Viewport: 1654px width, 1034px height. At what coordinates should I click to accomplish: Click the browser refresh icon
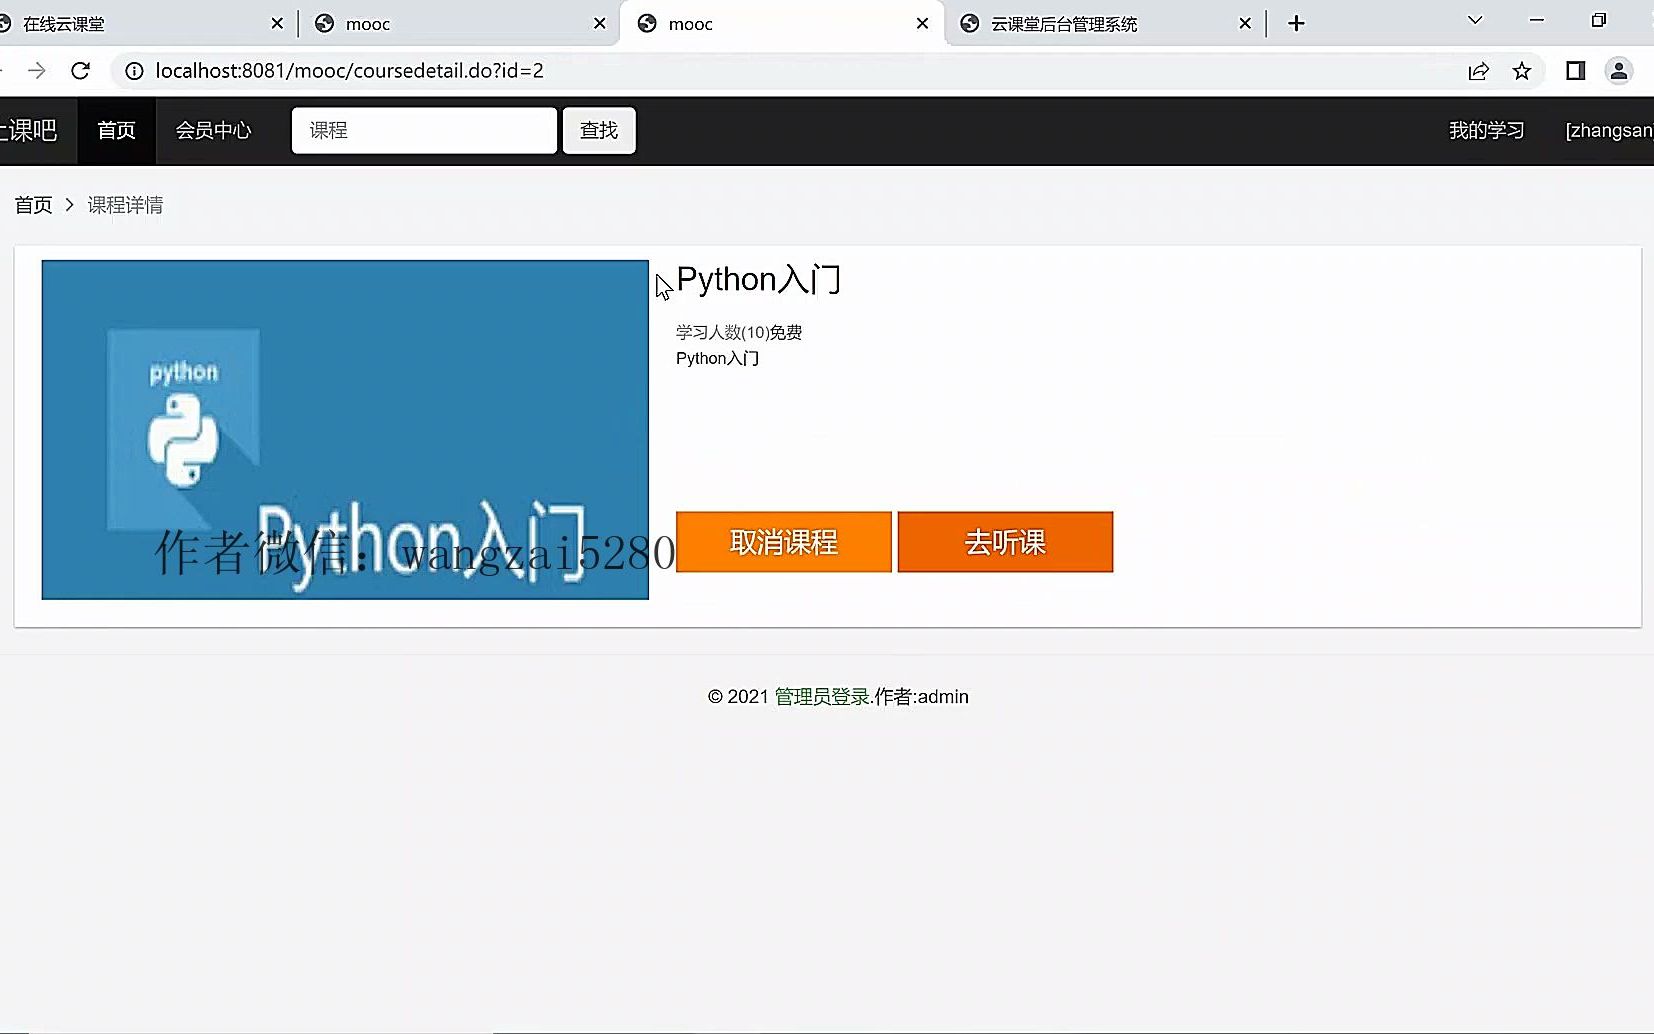(81, 71)
